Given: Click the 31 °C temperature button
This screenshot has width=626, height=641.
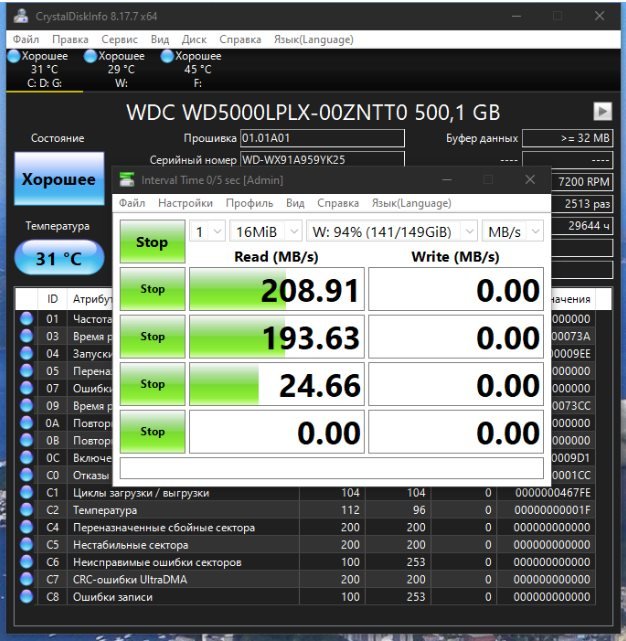Looking at the screenshot, I should tap(59, 258).
